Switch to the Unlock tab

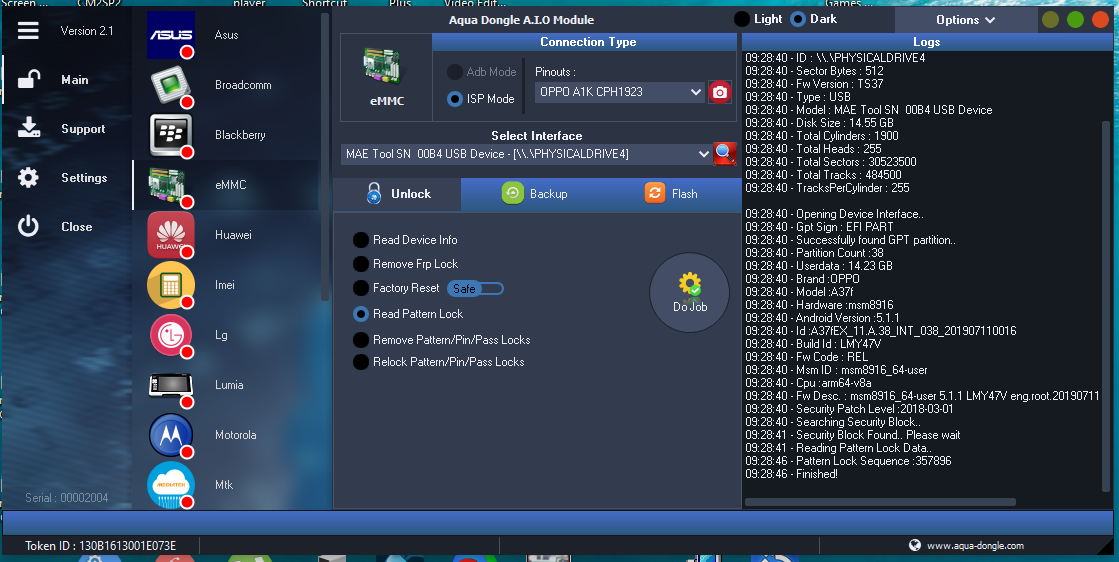pyautogui.click(x=398, y=194)
